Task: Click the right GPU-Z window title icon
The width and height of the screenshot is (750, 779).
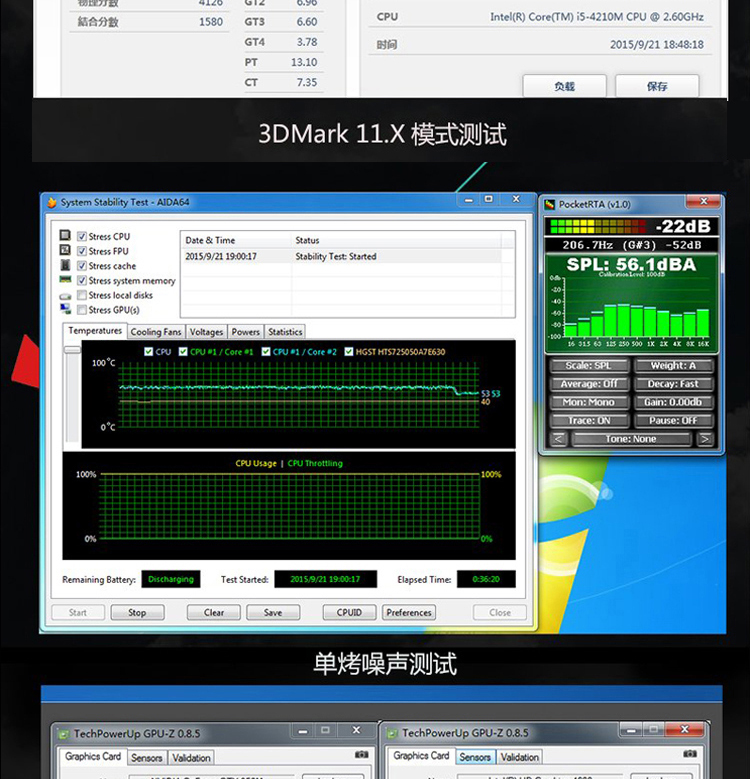Action: (x=392, y=733)
